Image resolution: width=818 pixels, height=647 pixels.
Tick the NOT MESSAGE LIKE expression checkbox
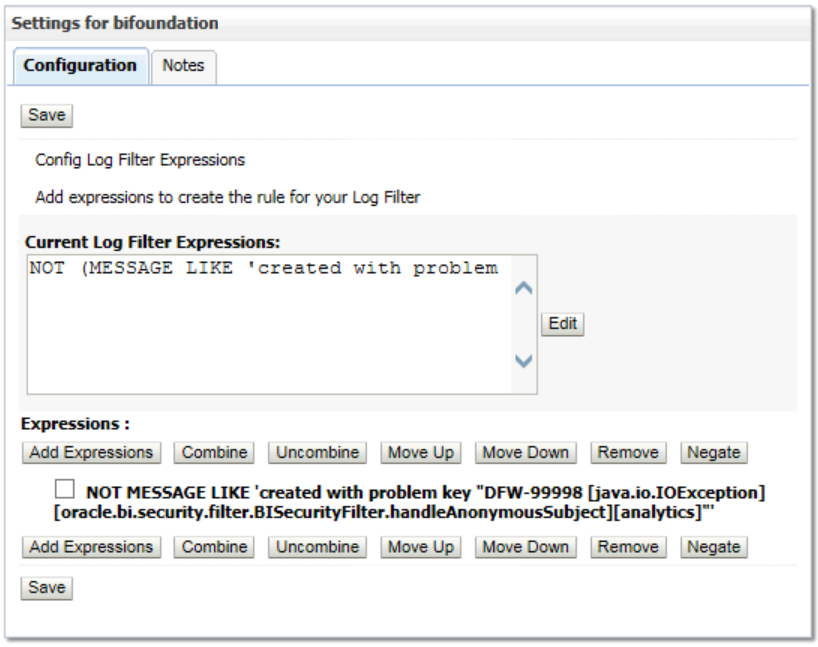coord(65,490)
